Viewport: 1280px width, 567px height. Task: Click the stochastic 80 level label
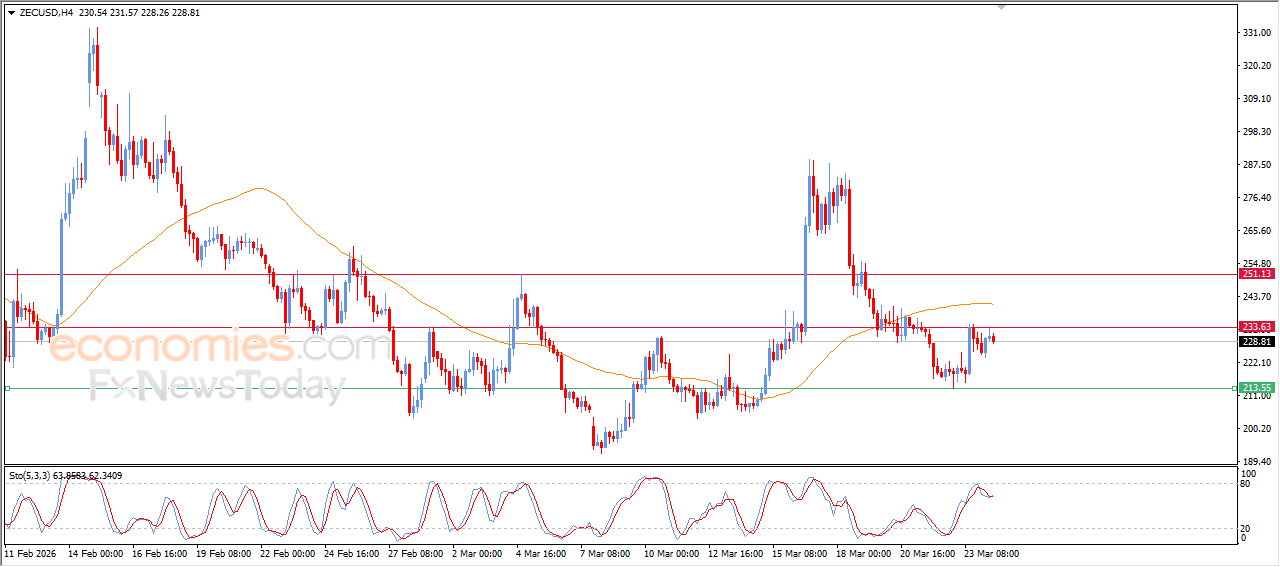[1246, 484]
